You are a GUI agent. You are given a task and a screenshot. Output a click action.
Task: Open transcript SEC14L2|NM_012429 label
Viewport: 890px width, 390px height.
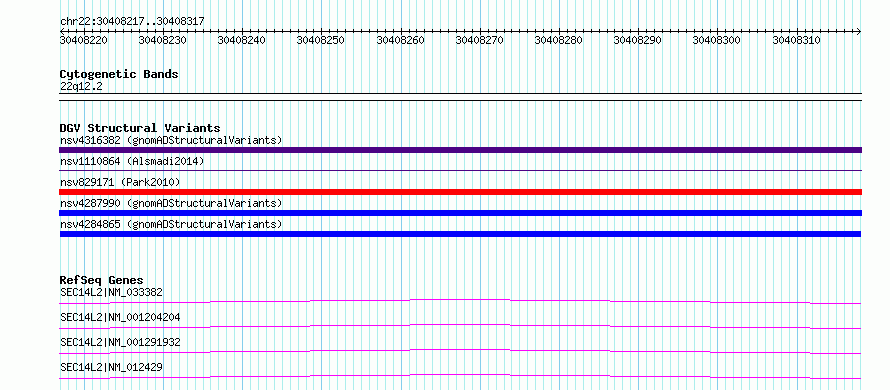tap(111, 367)
